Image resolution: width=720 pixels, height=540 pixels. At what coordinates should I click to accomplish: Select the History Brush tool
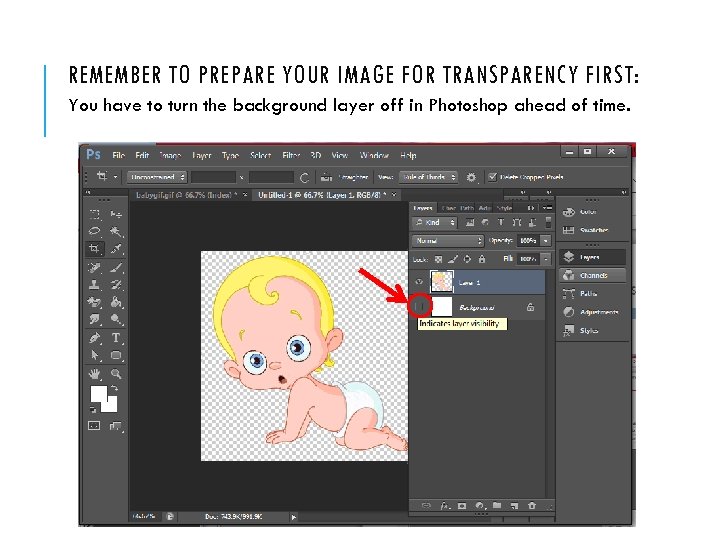116,285
